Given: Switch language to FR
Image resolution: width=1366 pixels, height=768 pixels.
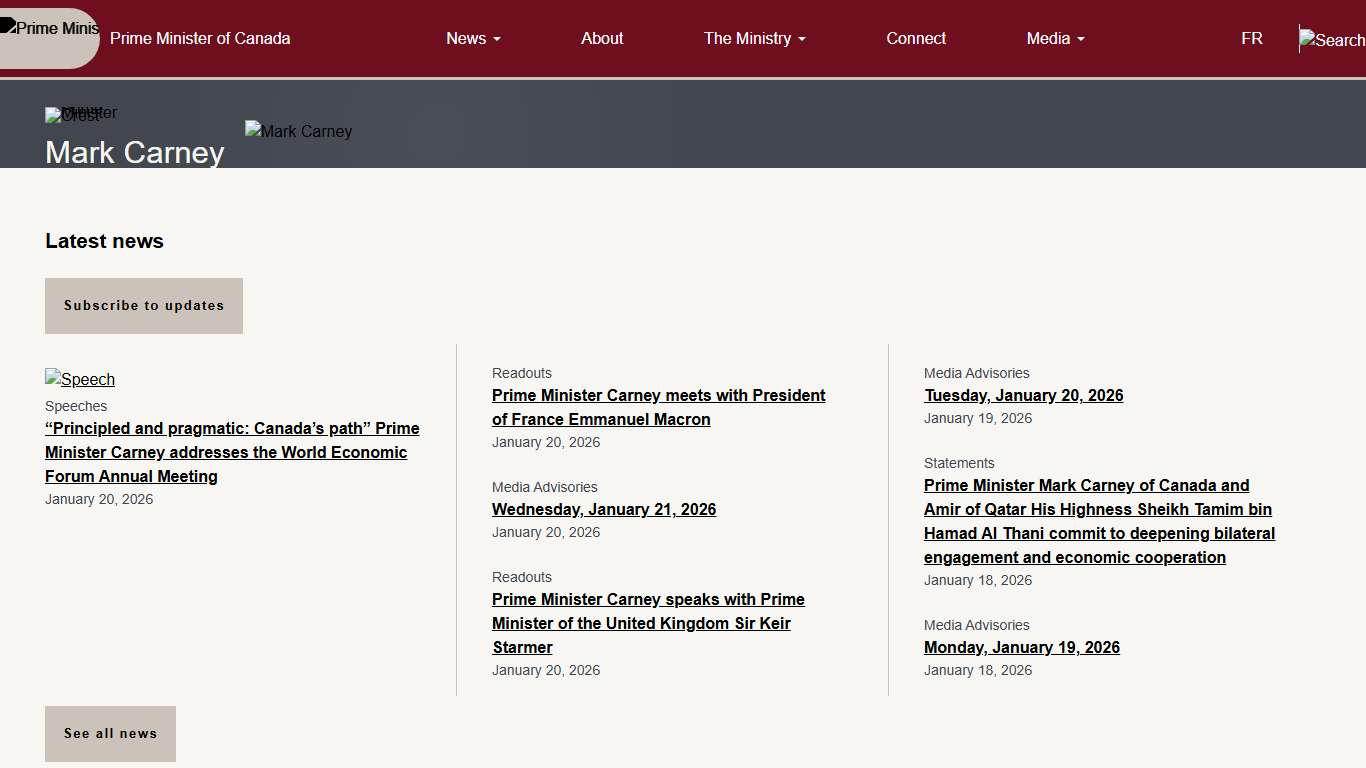Looking at the screenshot, I should [x=1251, y=38].
